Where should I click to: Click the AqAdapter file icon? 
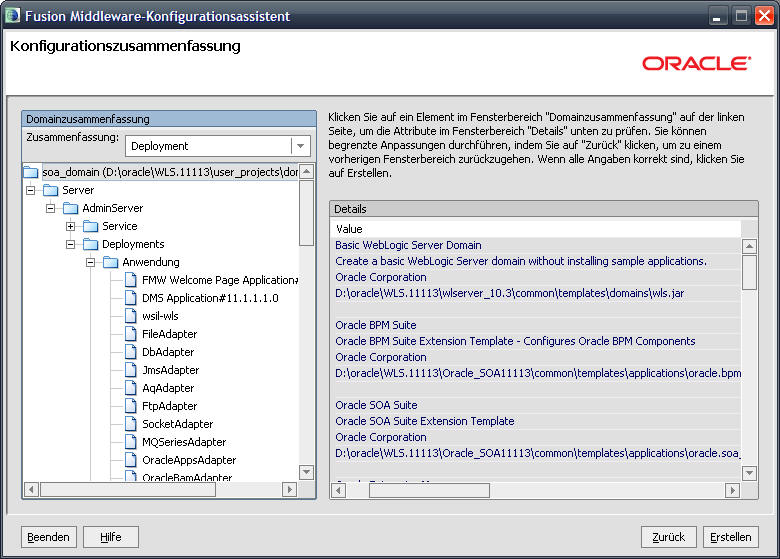131,388
